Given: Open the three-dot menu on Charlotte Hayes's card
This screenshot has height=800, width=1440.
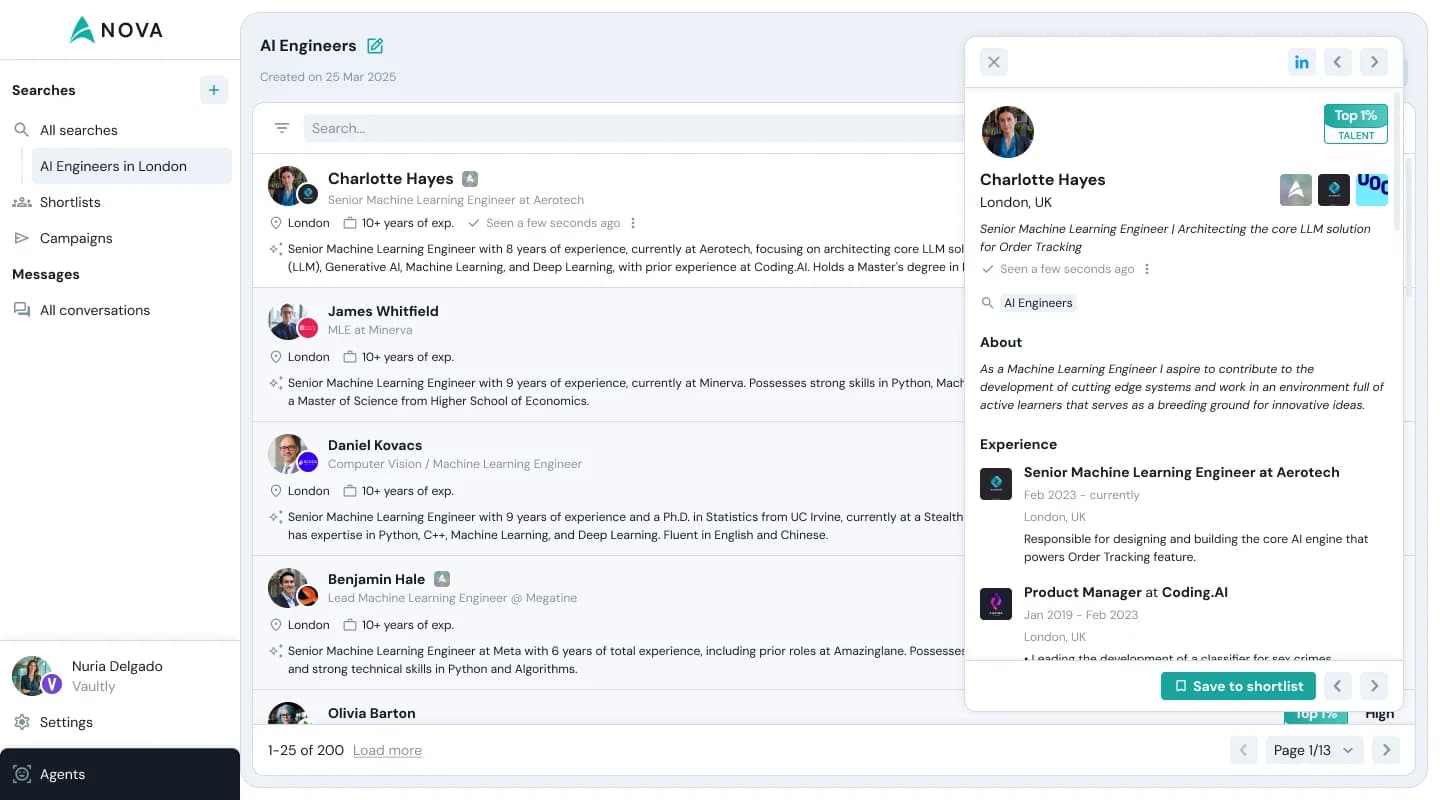Looking at the screenshot, I should (632, 223).
